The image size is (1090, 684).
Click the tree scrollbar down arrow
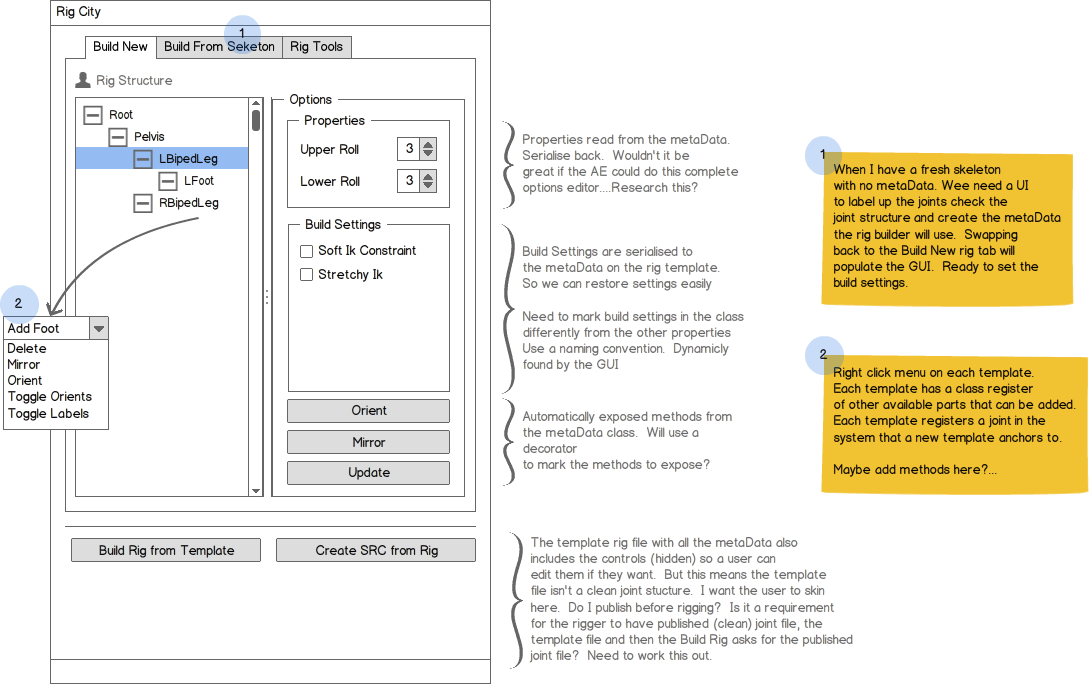pos(256,491)
